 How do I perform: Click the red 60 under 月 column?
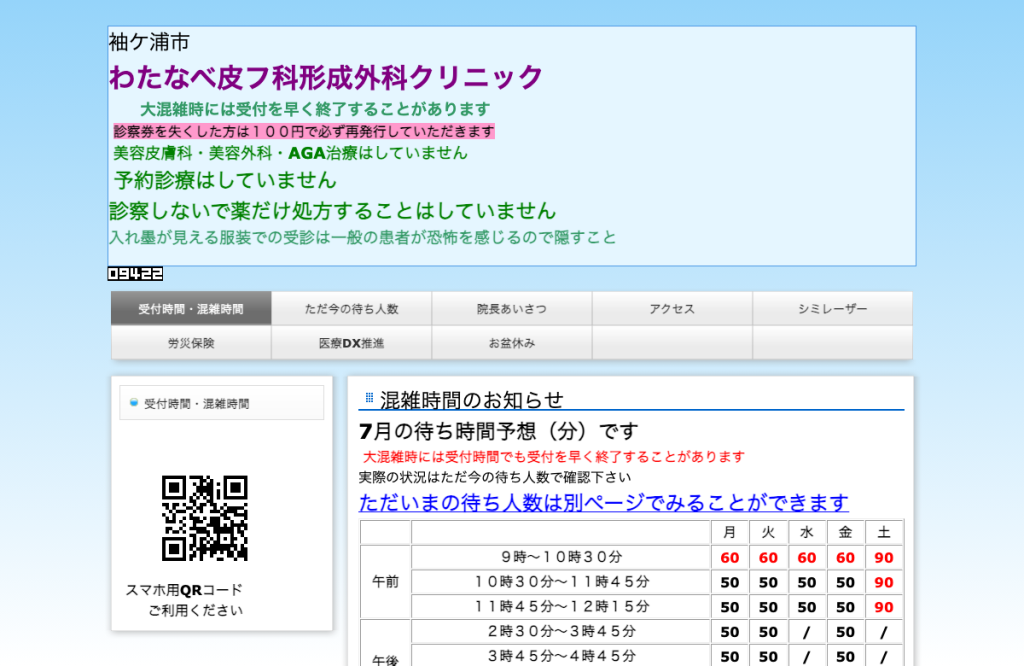(x=729, y=558)
